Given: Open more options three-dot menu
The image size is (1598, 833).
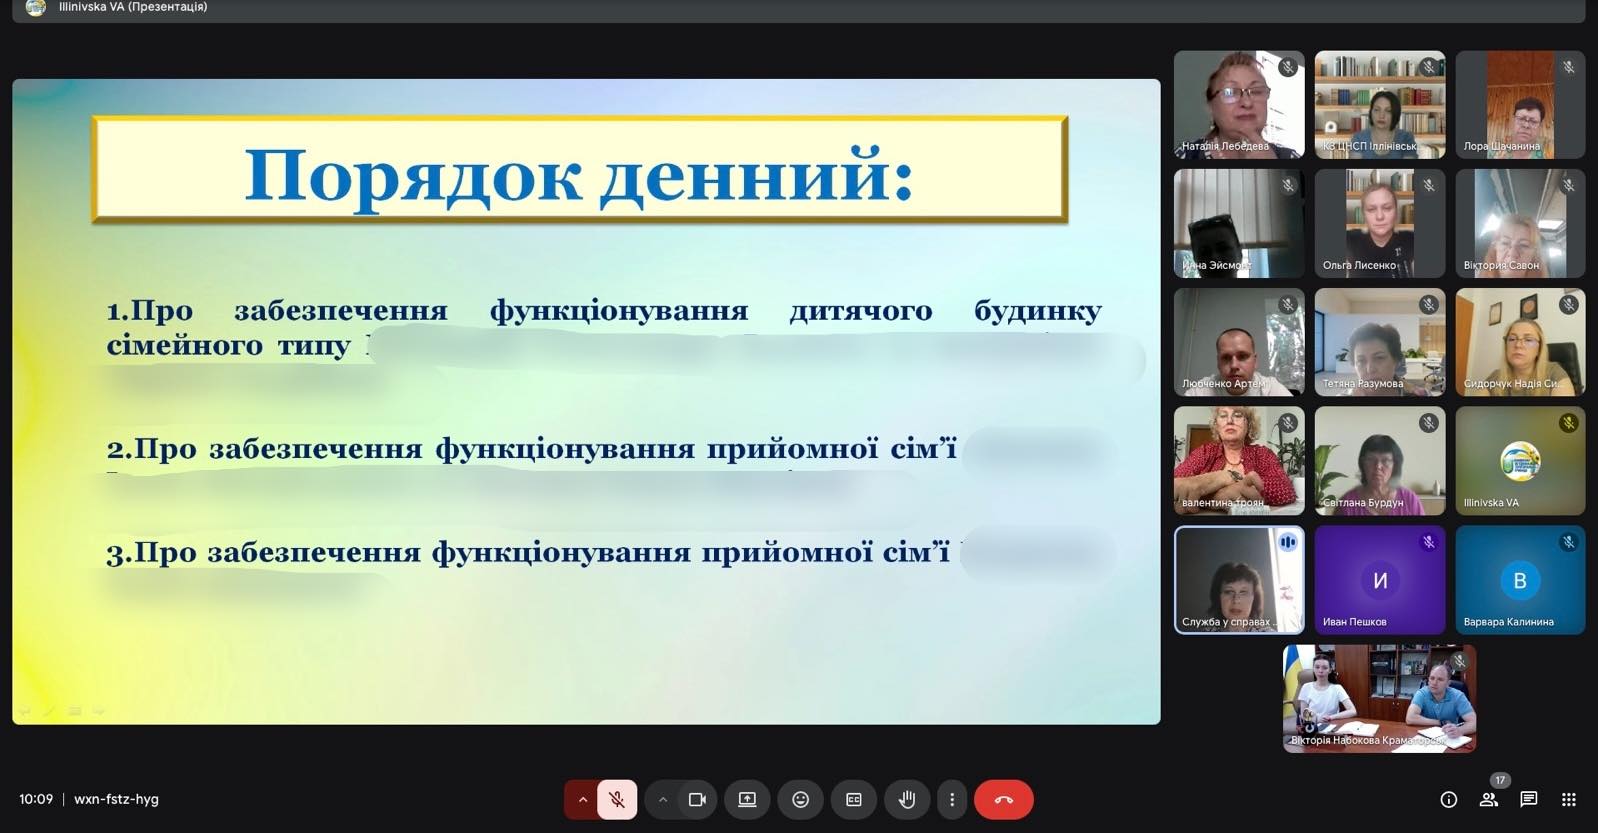Looking at the screenshot, I should 951,800.
